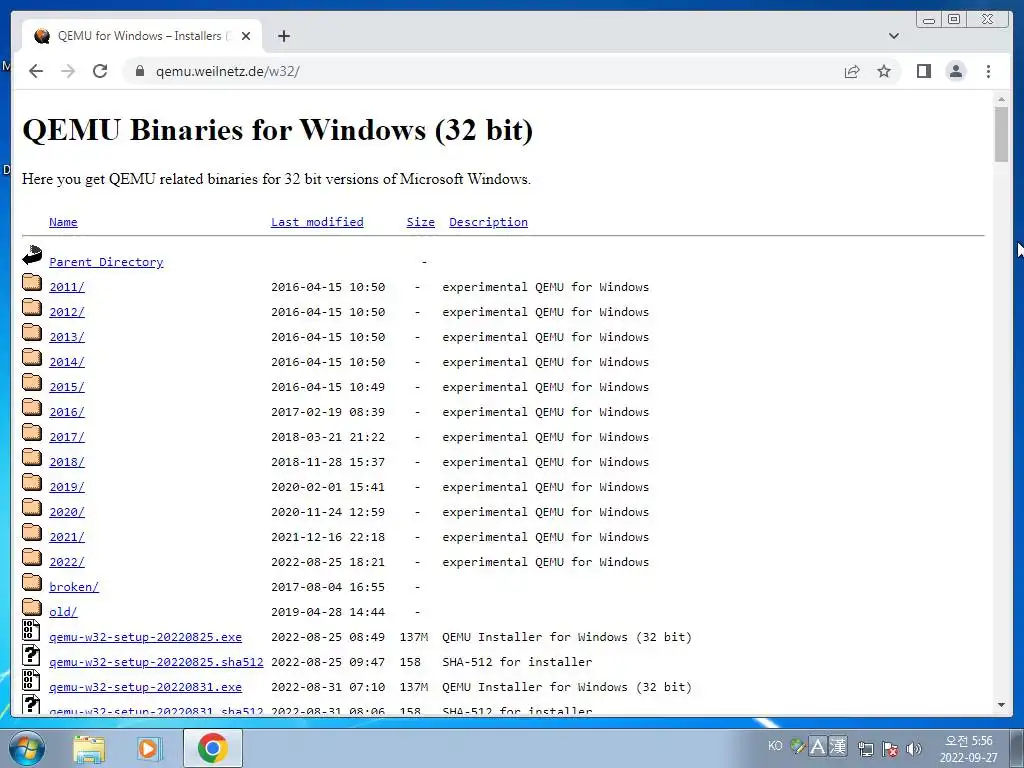
Task: Click the Chrome taskbar button
Action: (212, 748)
